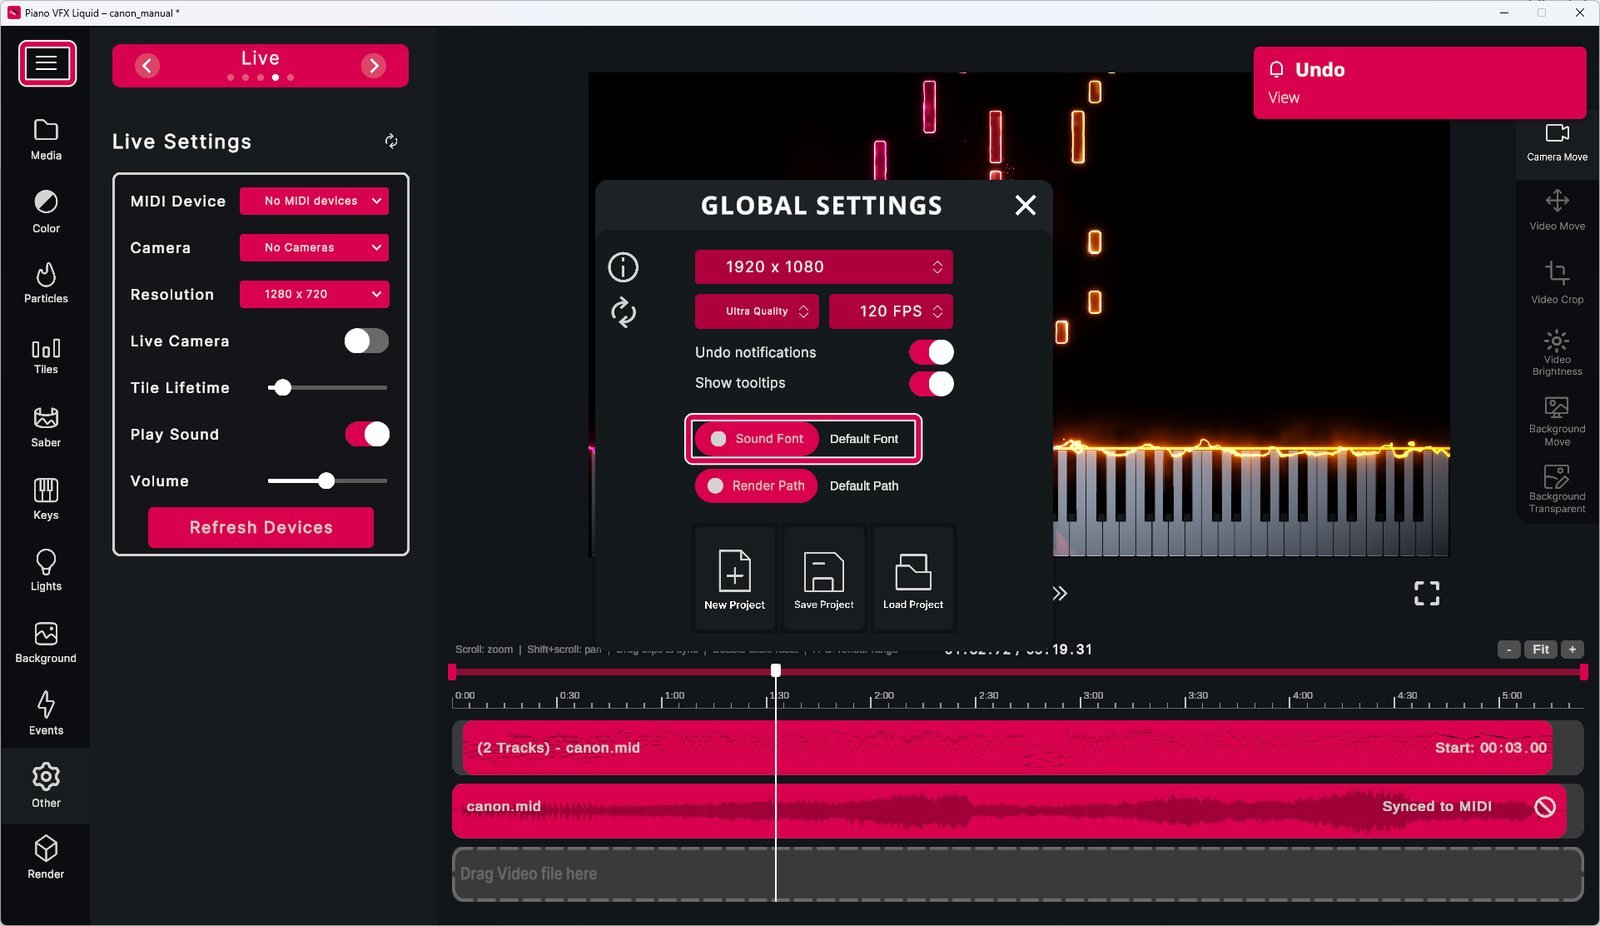This screenshot has height=926, width=1600.
Task: Open the hamburger main menu
Action: (x=47, y=64)
